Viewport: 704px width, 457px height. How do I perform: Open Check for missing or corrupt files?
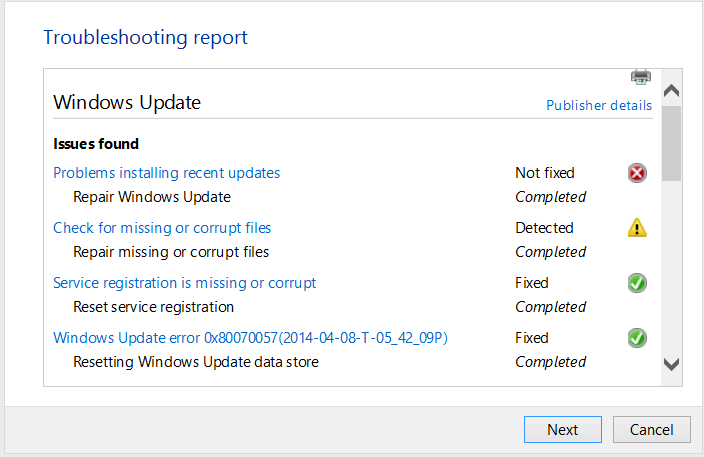pyautogui.click(x=162, y=228)
